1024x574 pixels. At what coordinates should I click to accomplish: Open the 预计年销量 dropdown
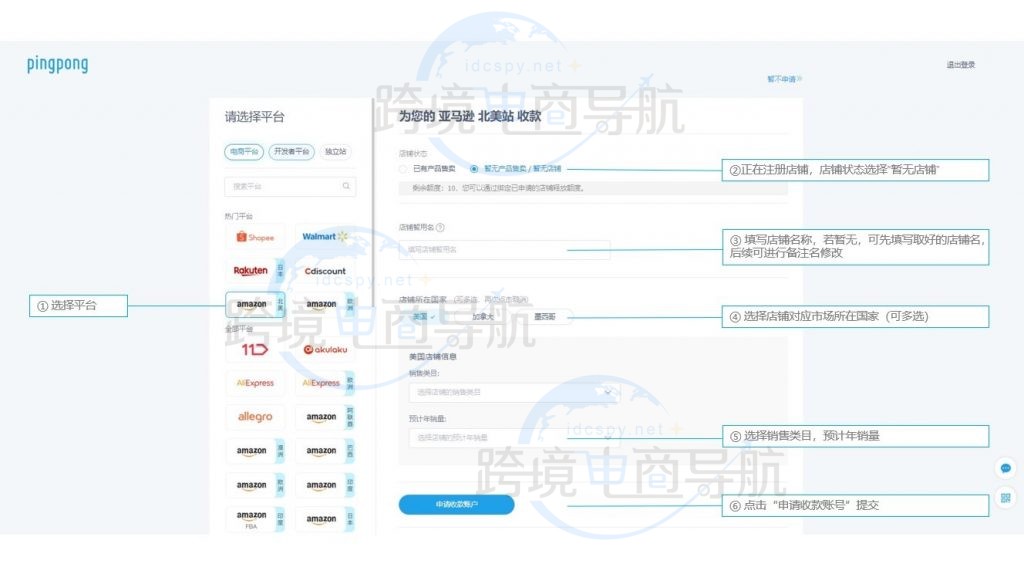pyautogui.click(x=515, y=438)
